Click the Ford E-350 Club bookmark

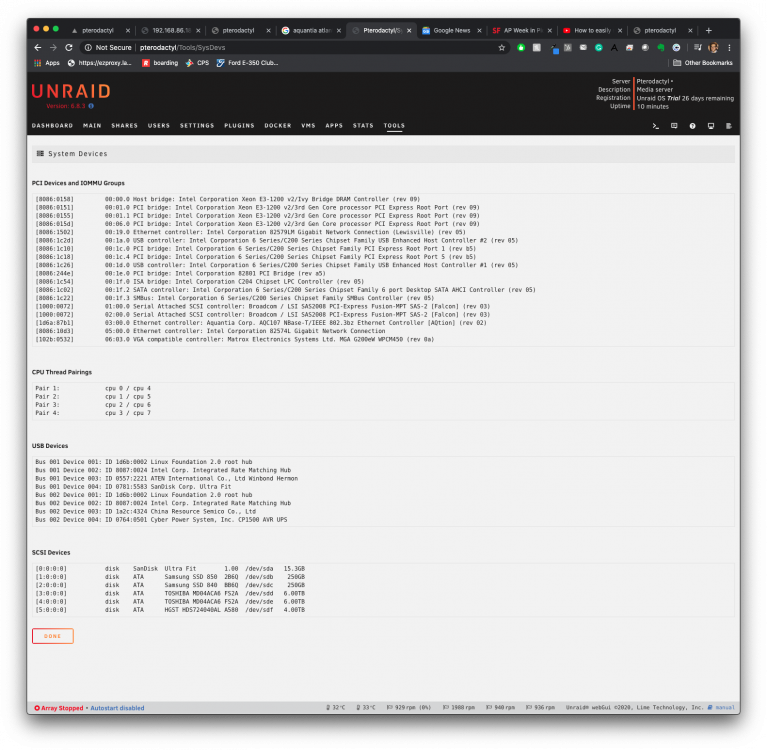click(x=248, y=63)
